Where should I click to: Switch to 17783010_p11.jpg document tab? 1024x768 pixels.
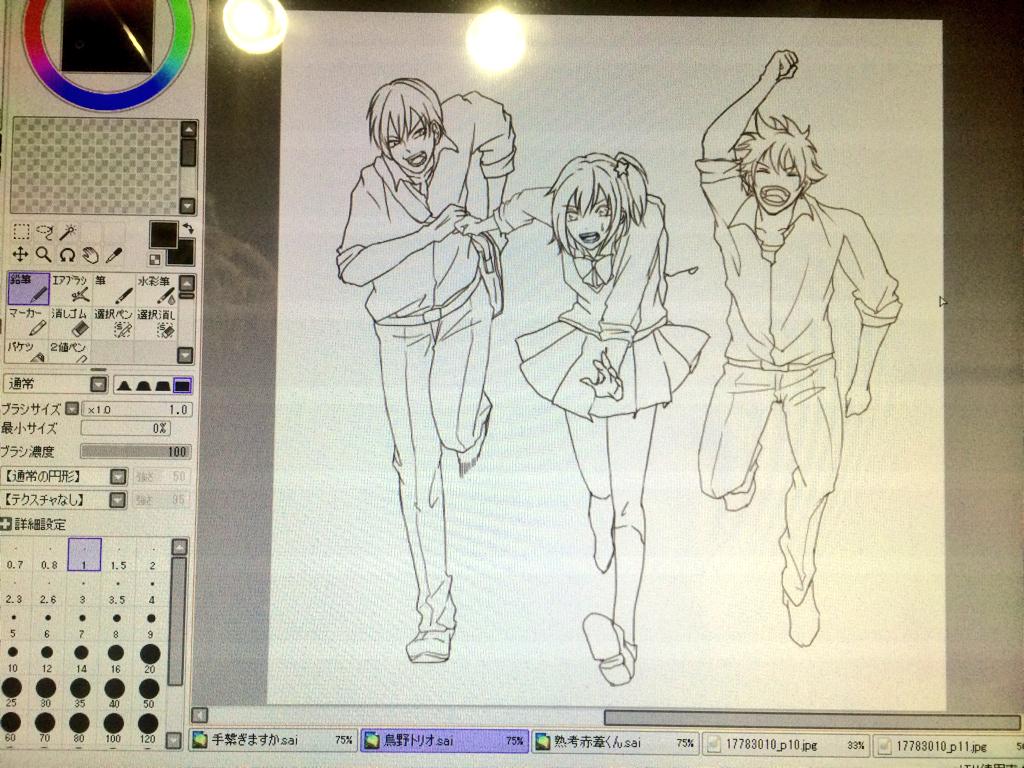tap(948, 745)
